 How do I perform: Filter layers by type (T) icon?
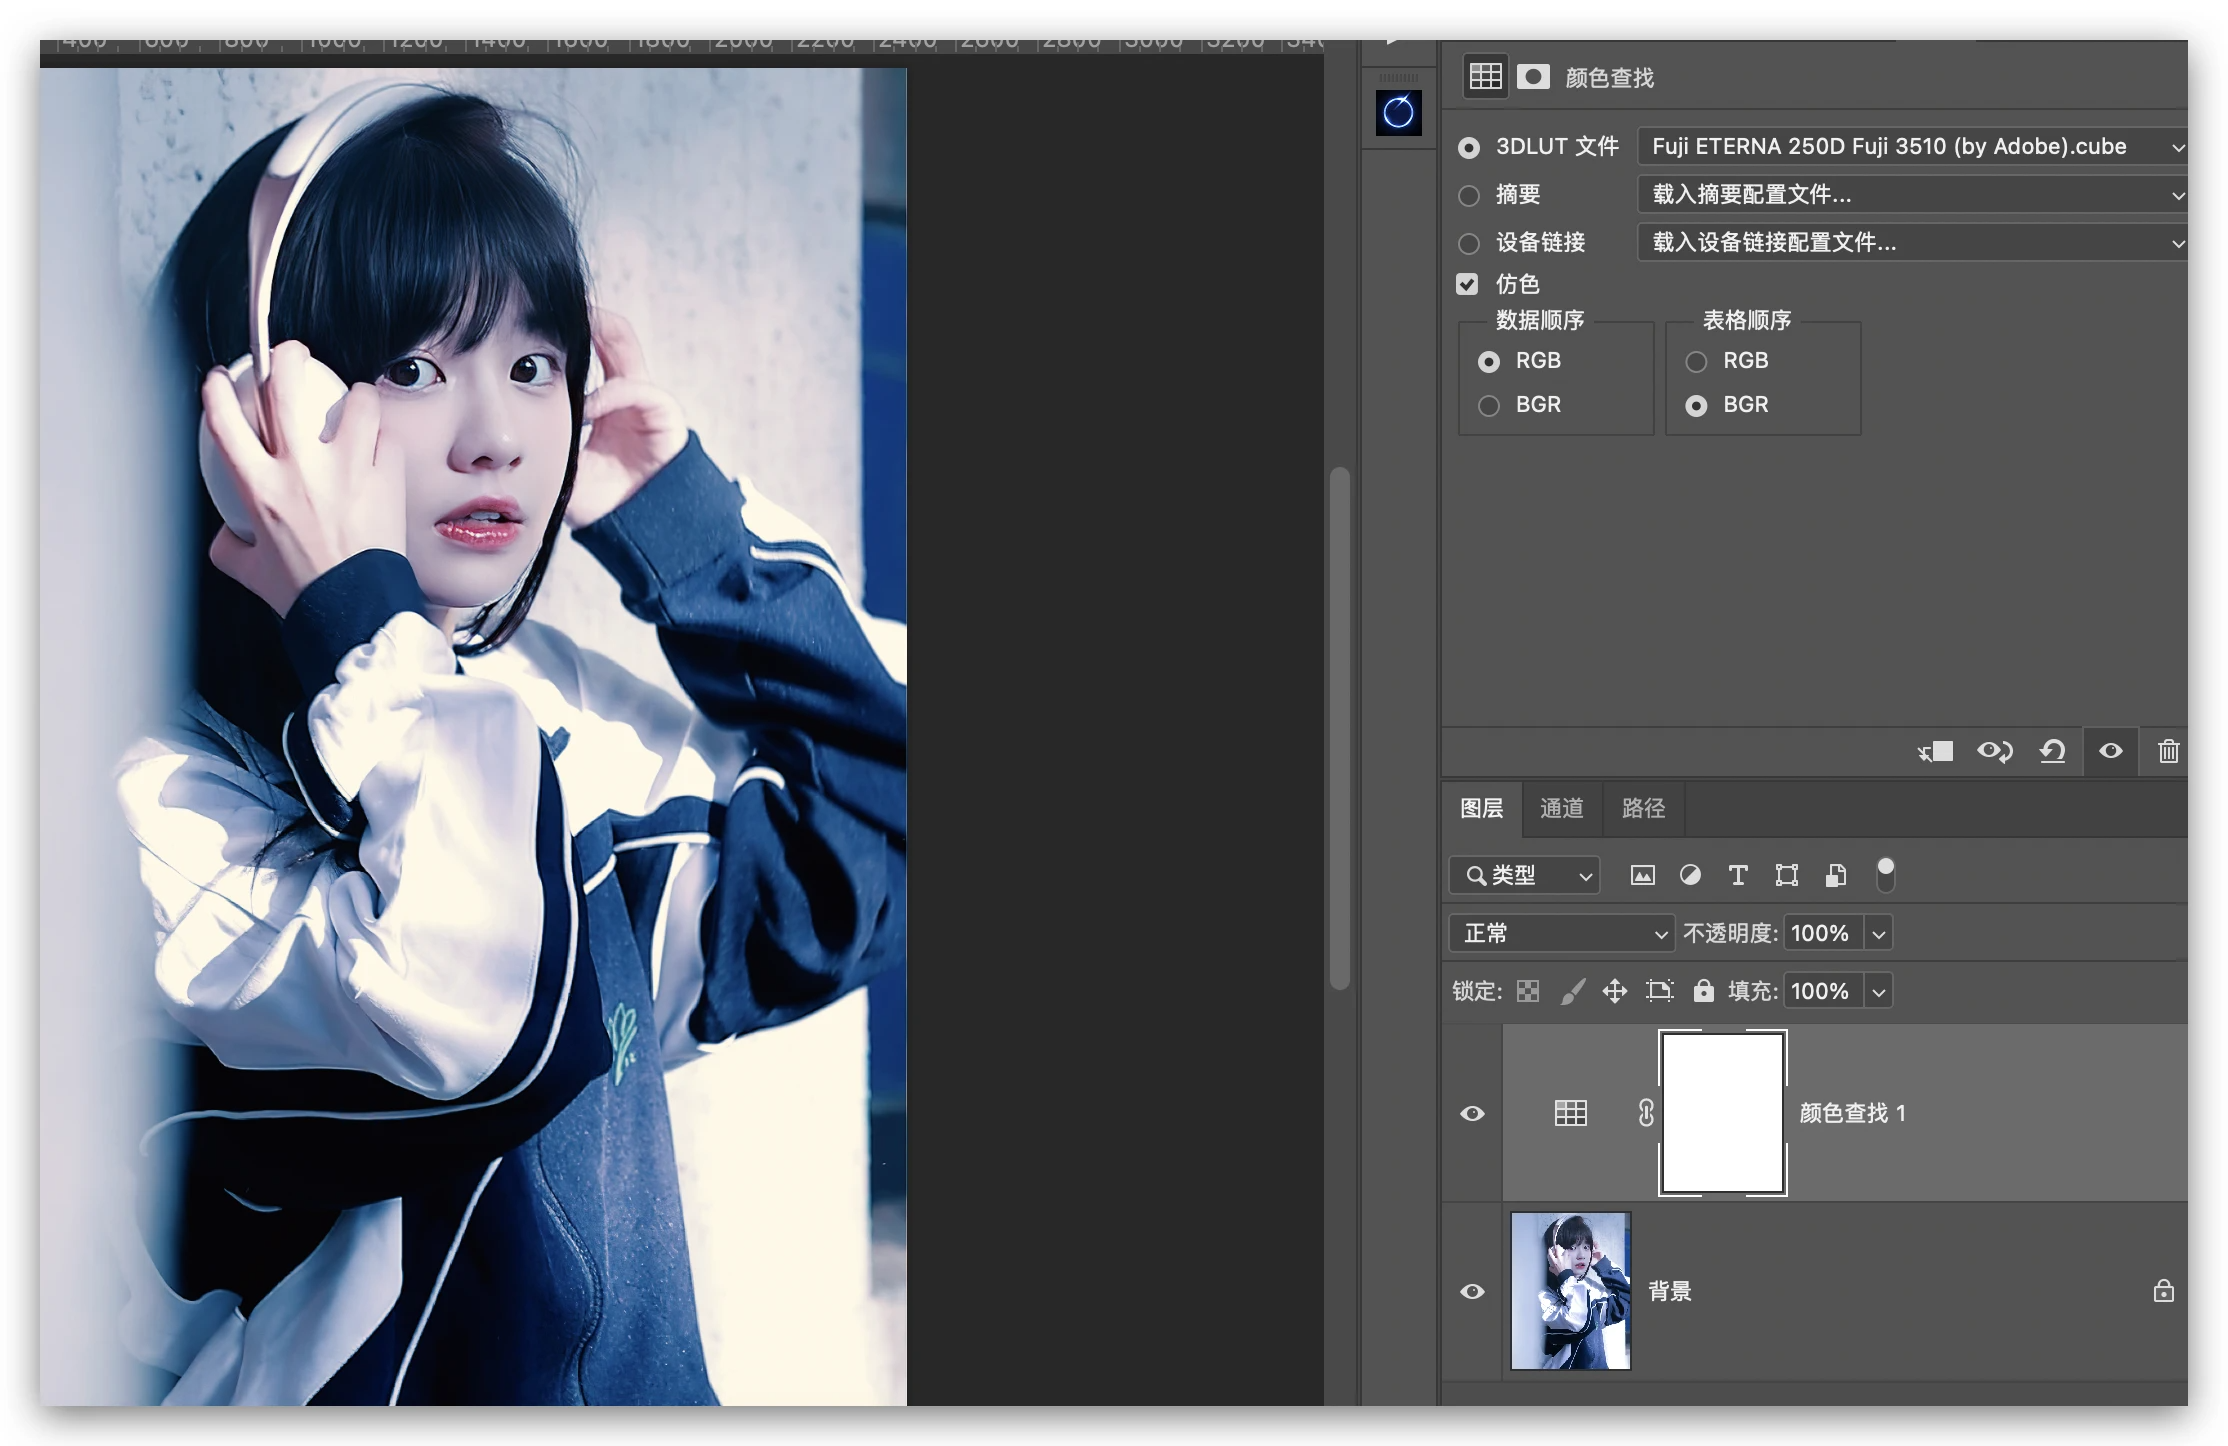pos(1738,876)
